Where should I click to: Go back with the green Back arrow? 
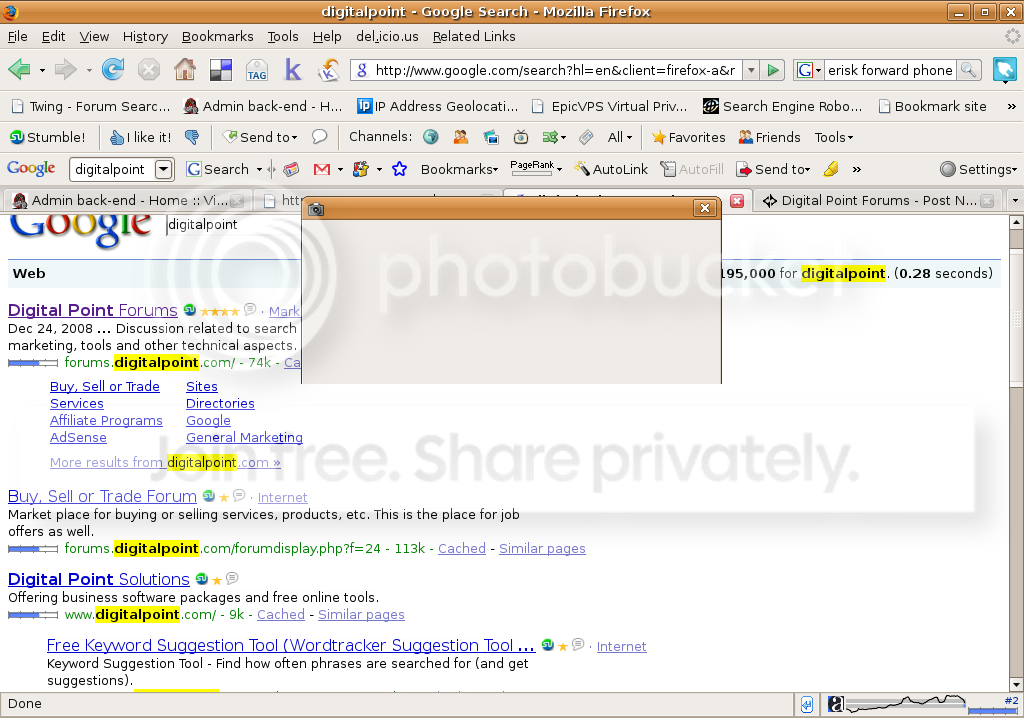[x=19, y=69]
